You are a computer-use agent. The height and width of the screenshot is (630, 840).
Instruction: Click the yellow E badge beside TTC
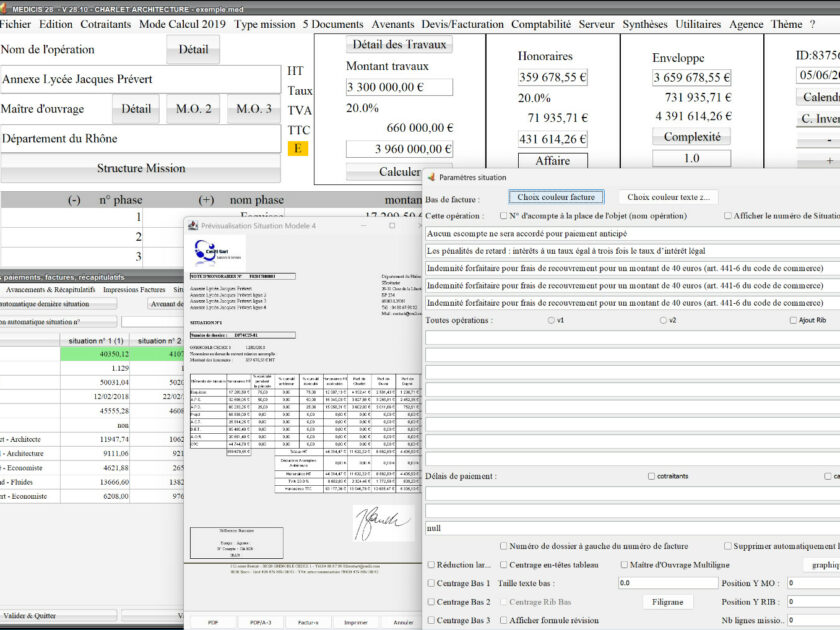pos(298,148)
